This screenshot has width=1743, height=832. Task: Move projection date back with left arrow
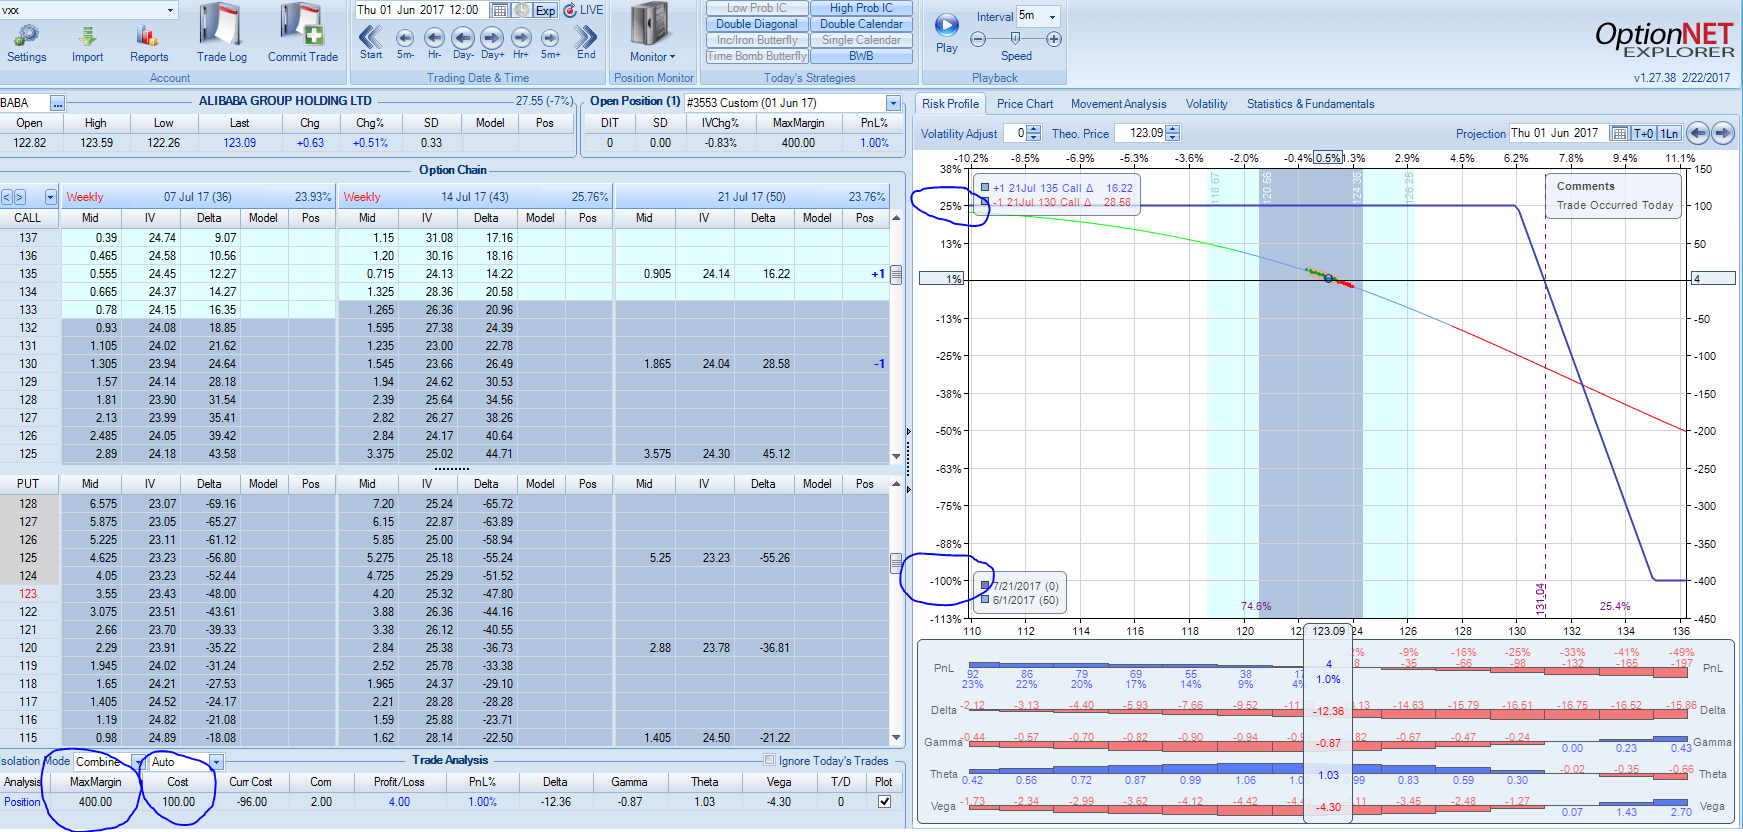1697,133
